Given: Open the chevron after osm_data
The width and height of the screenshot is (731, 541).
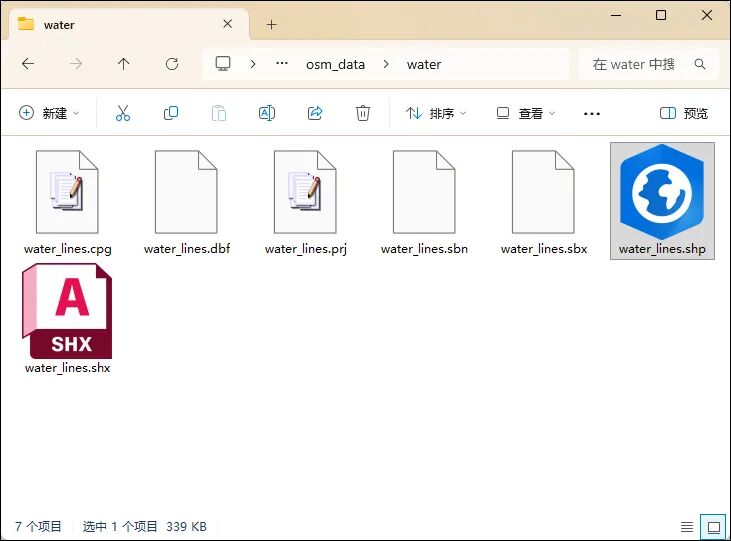Looking at the screenshot, I should (x=386, y=64).
